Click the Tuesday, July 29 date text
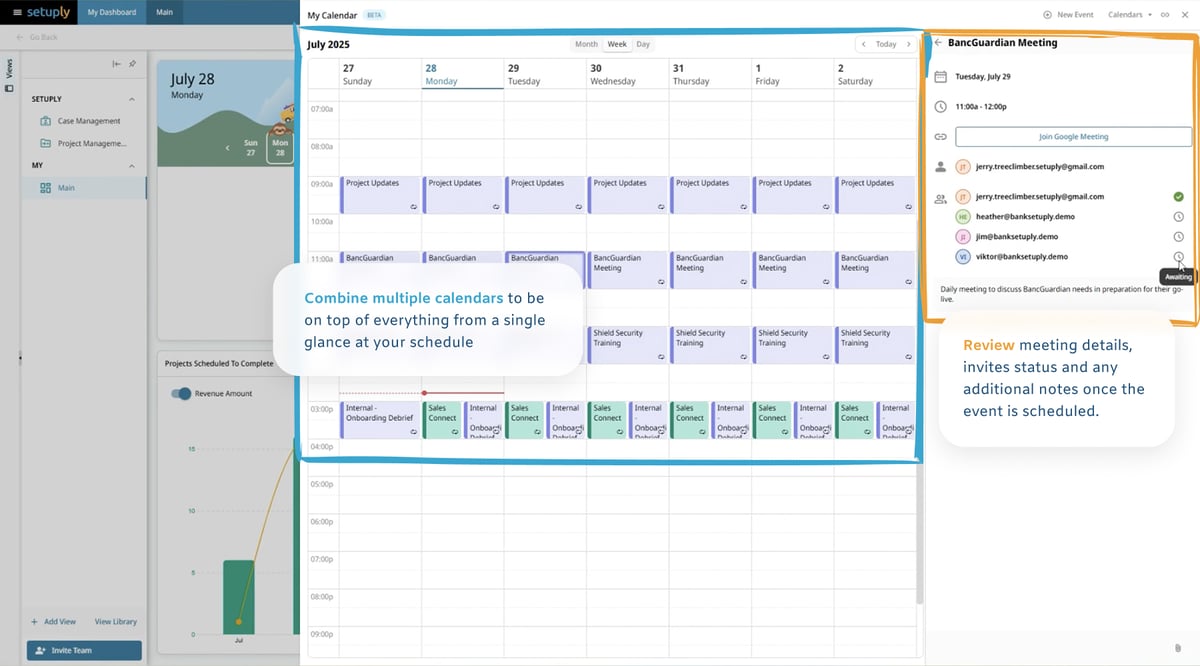The image size is (1200, 666). point(982,76)
